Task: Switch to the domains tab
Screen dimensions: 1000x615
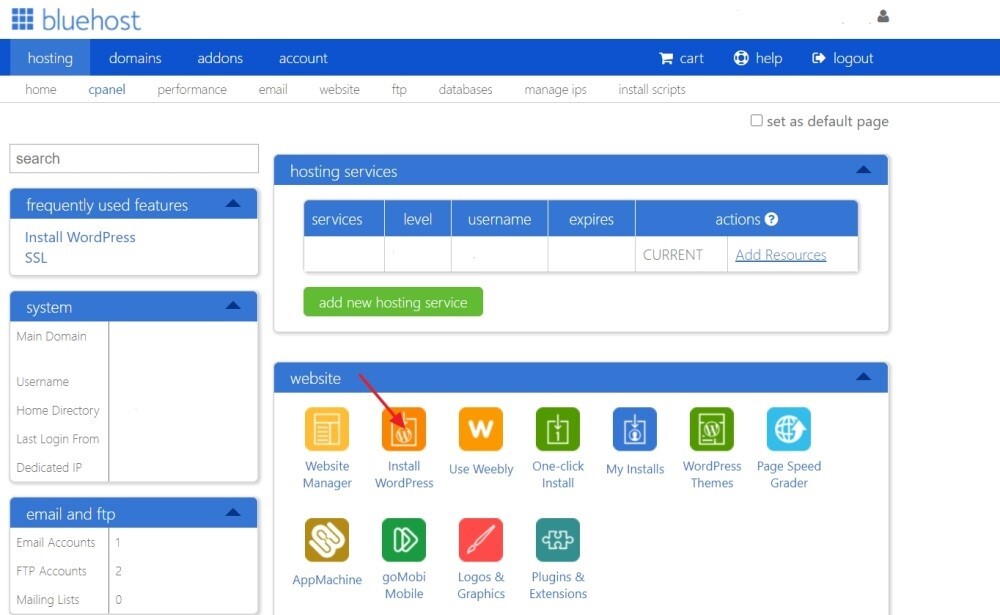Action: click(135, 58)
